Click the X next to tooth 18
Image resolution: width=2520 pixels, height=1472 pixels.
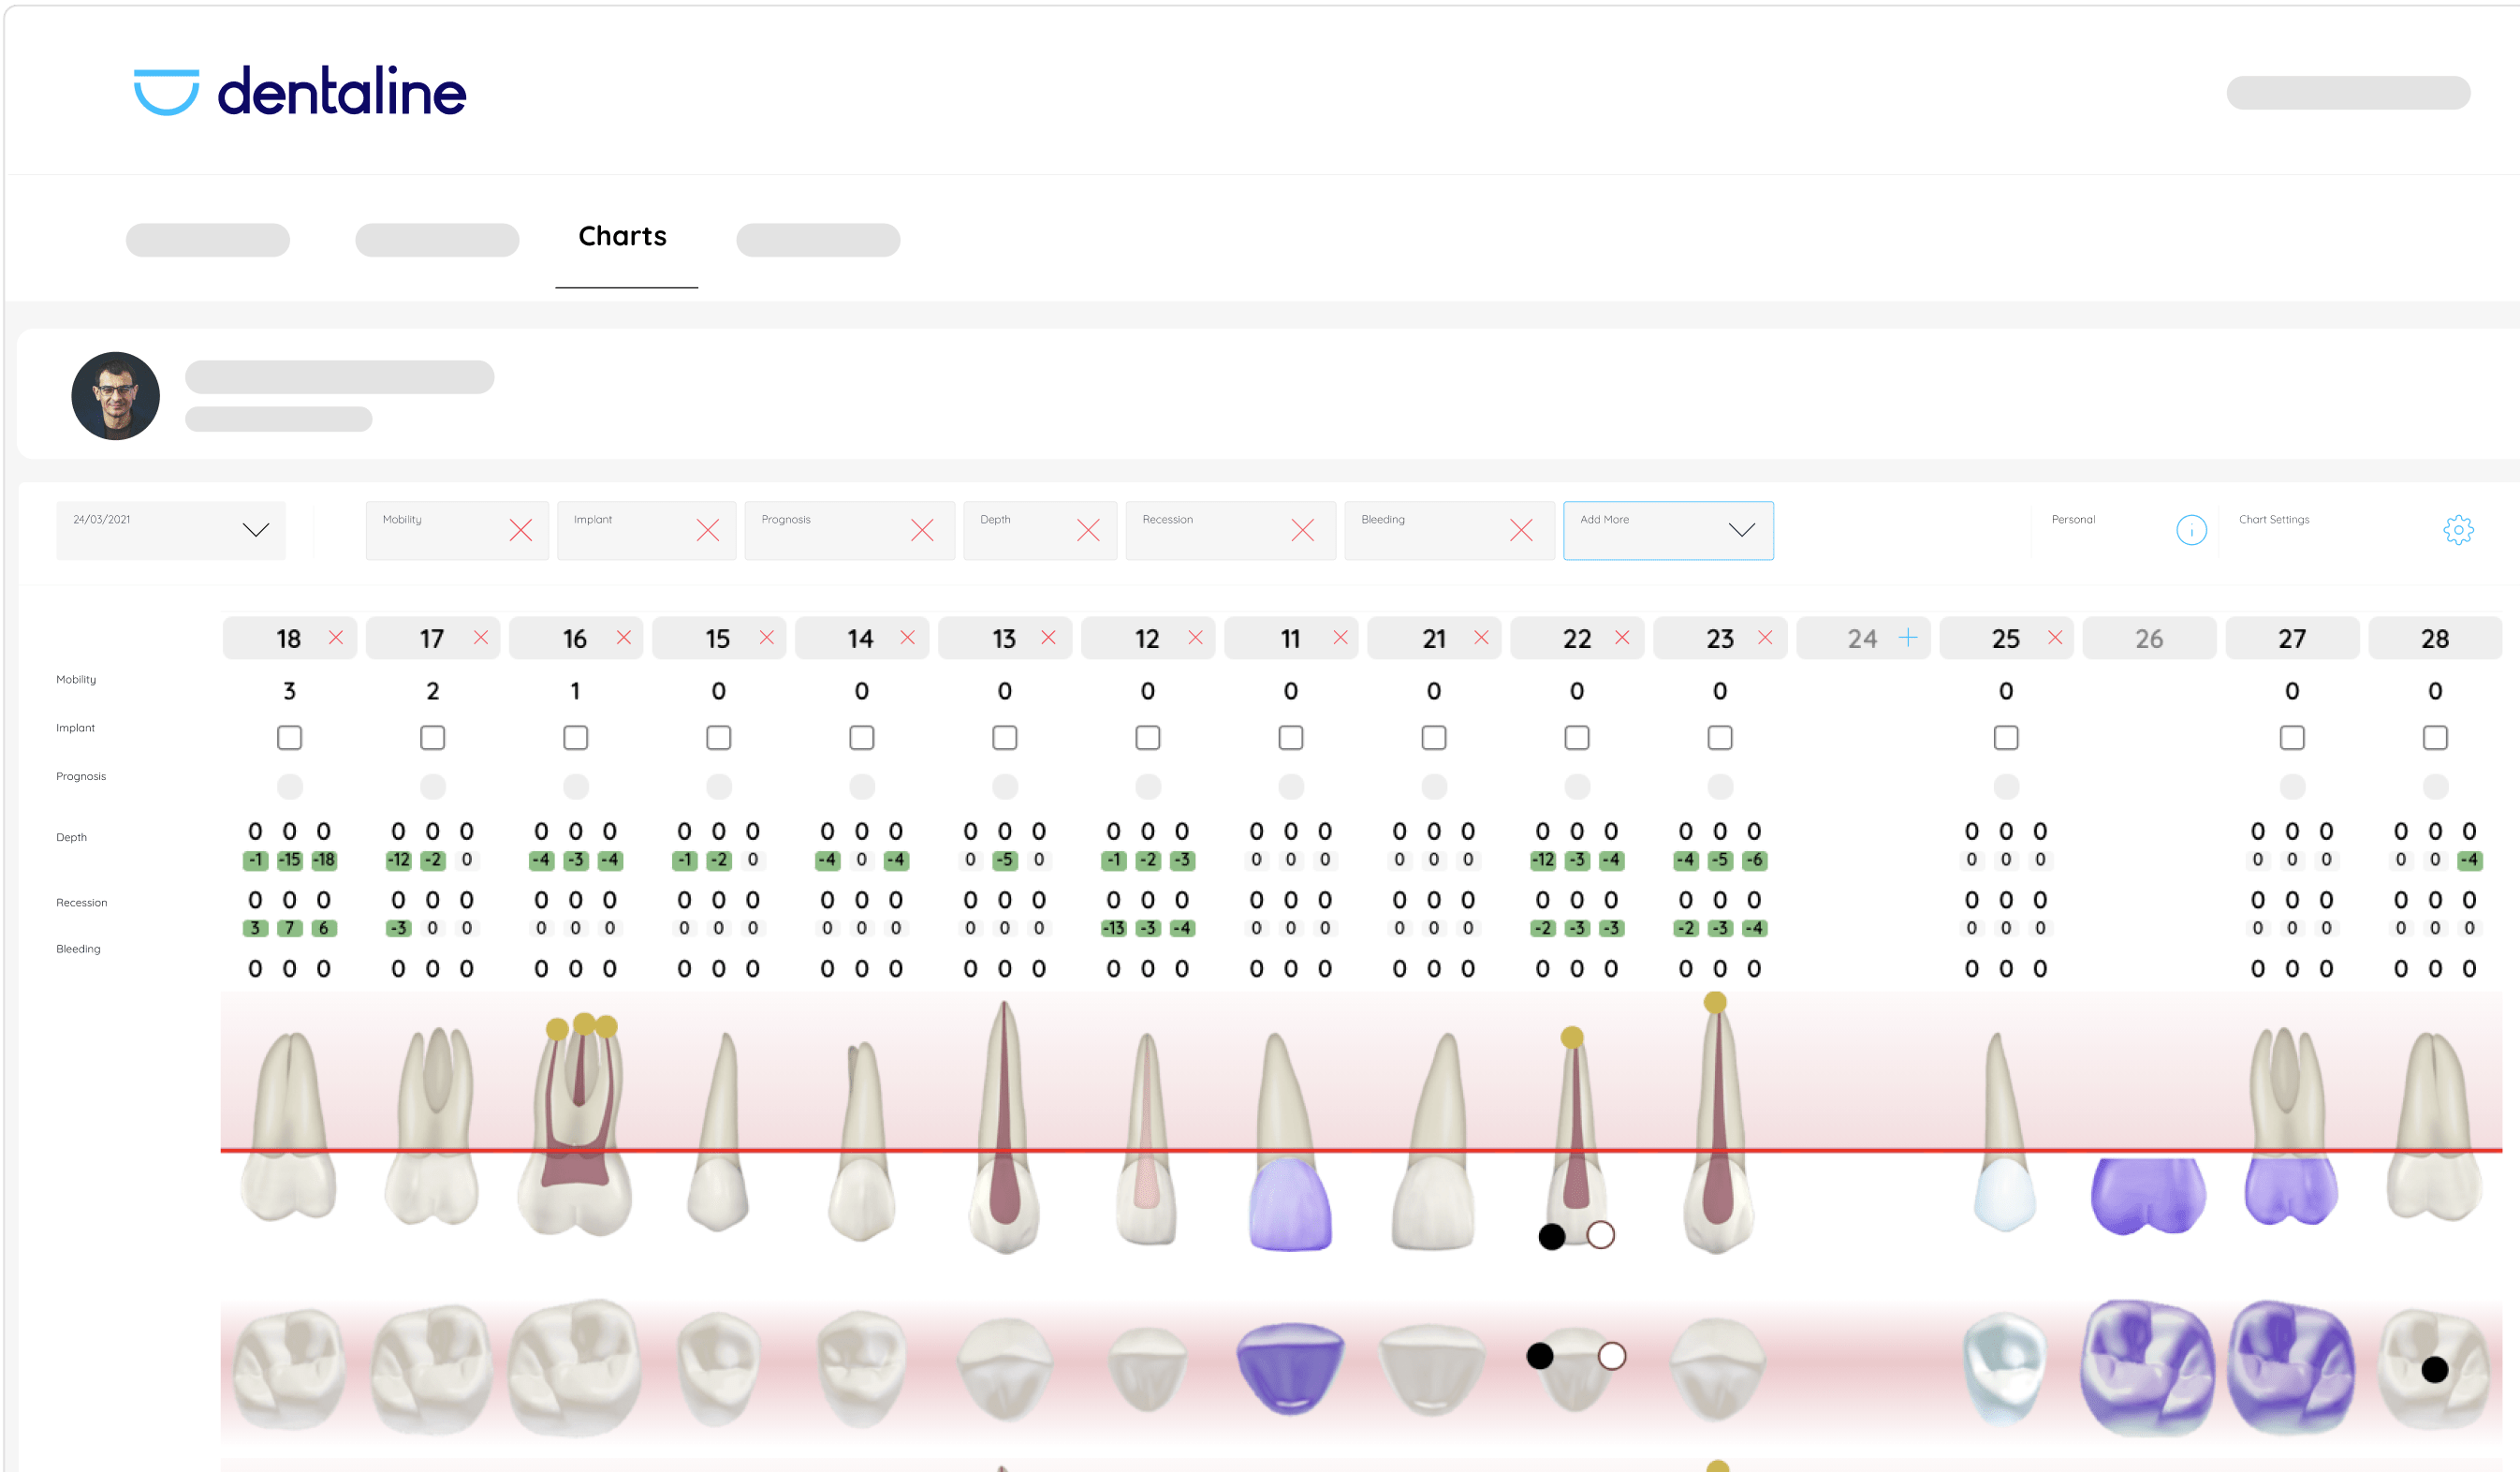point(336,638)
